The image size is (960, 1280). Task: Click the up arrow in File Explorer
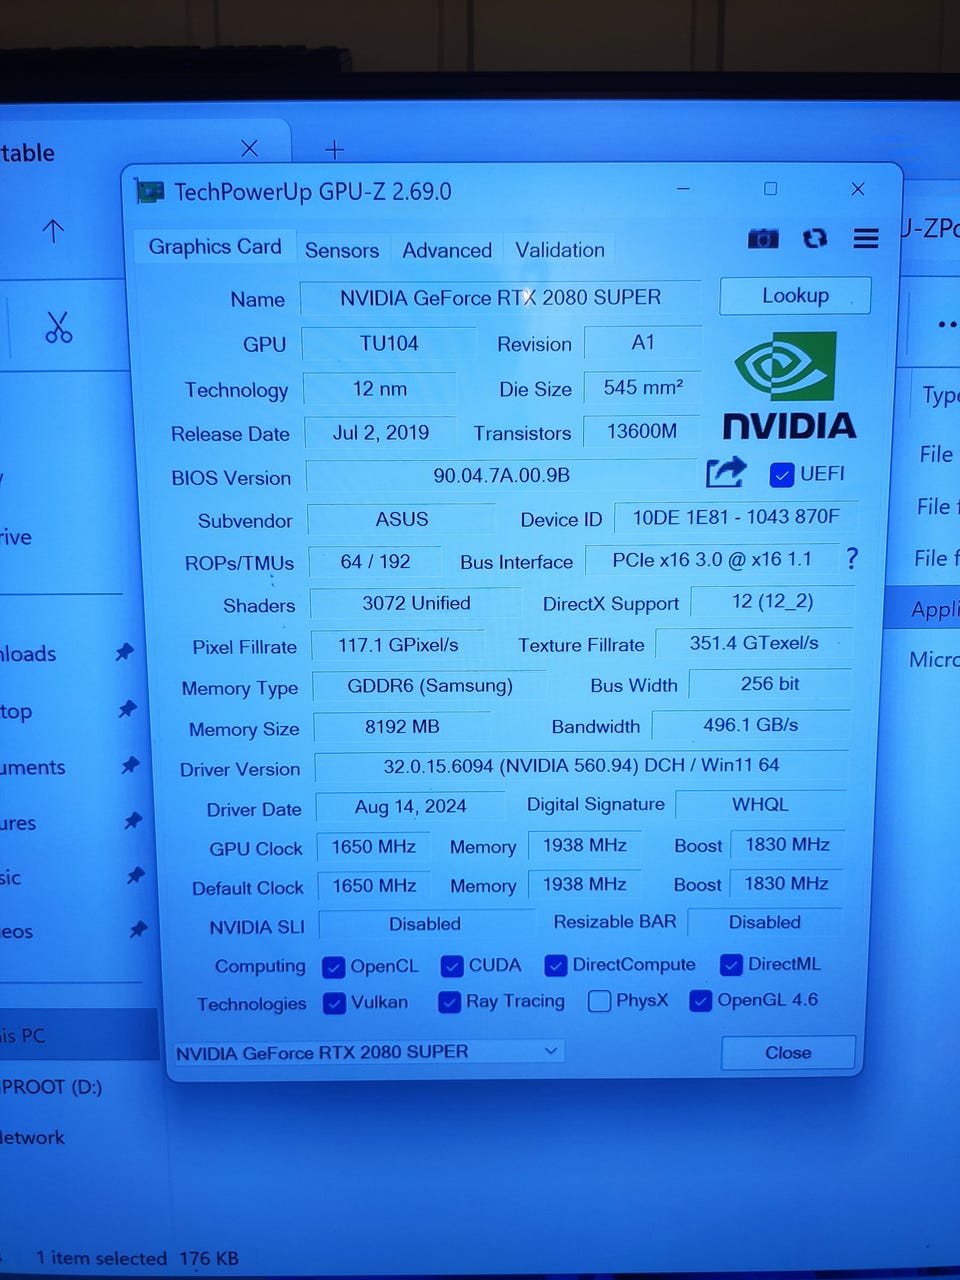(53, 232)
